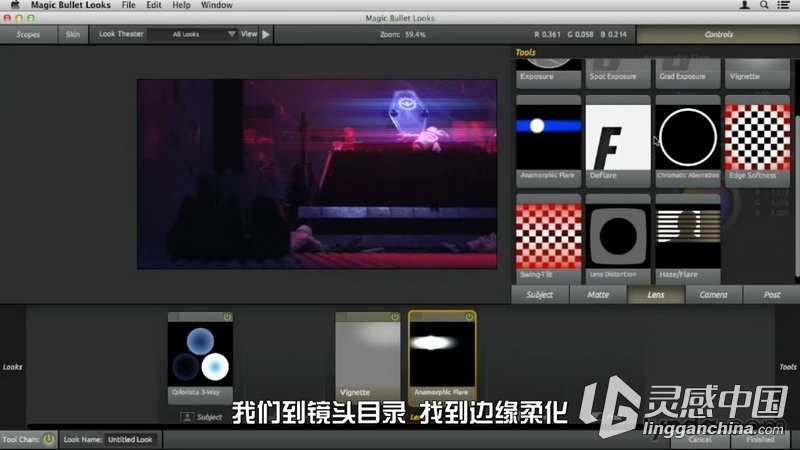This screenshot has height=450, width=800.
Task: Open the Looks drawer on the left
Action: 12,367
